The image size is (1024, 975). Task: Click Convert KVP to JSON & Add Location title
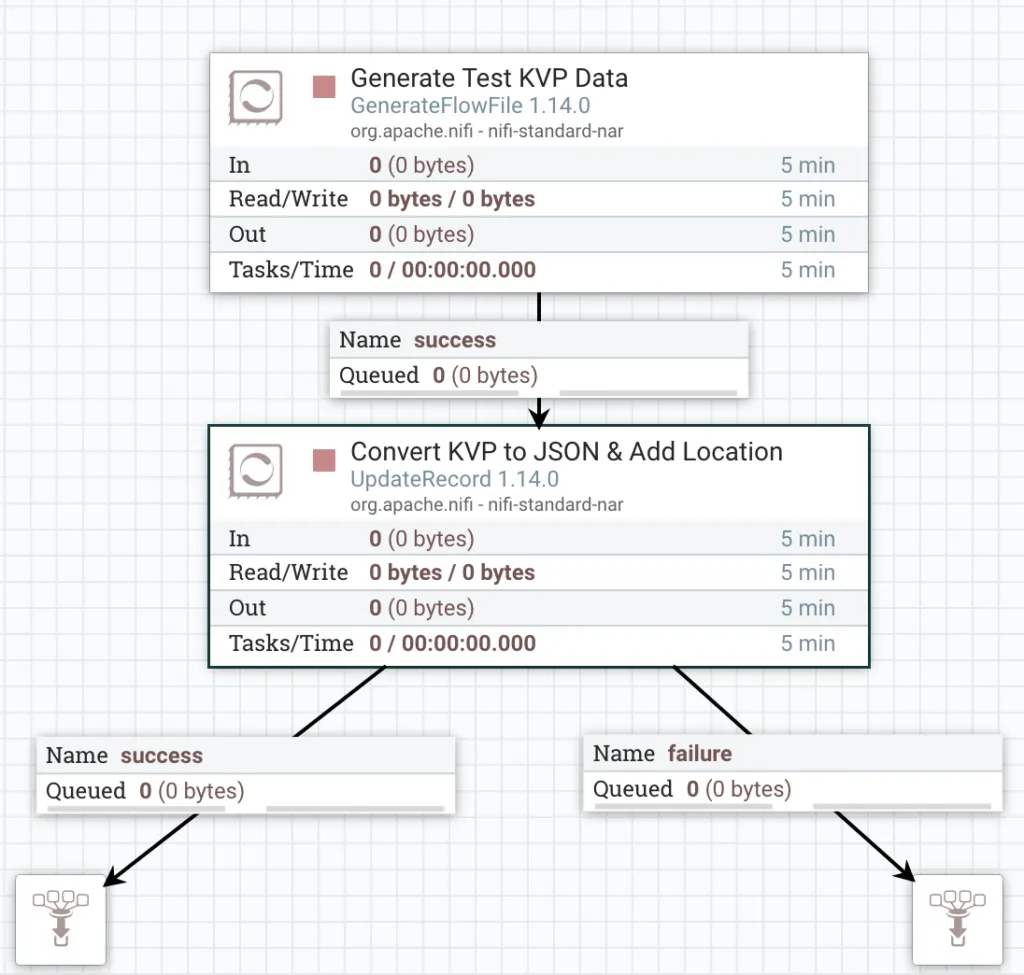(x=566, y=451)
